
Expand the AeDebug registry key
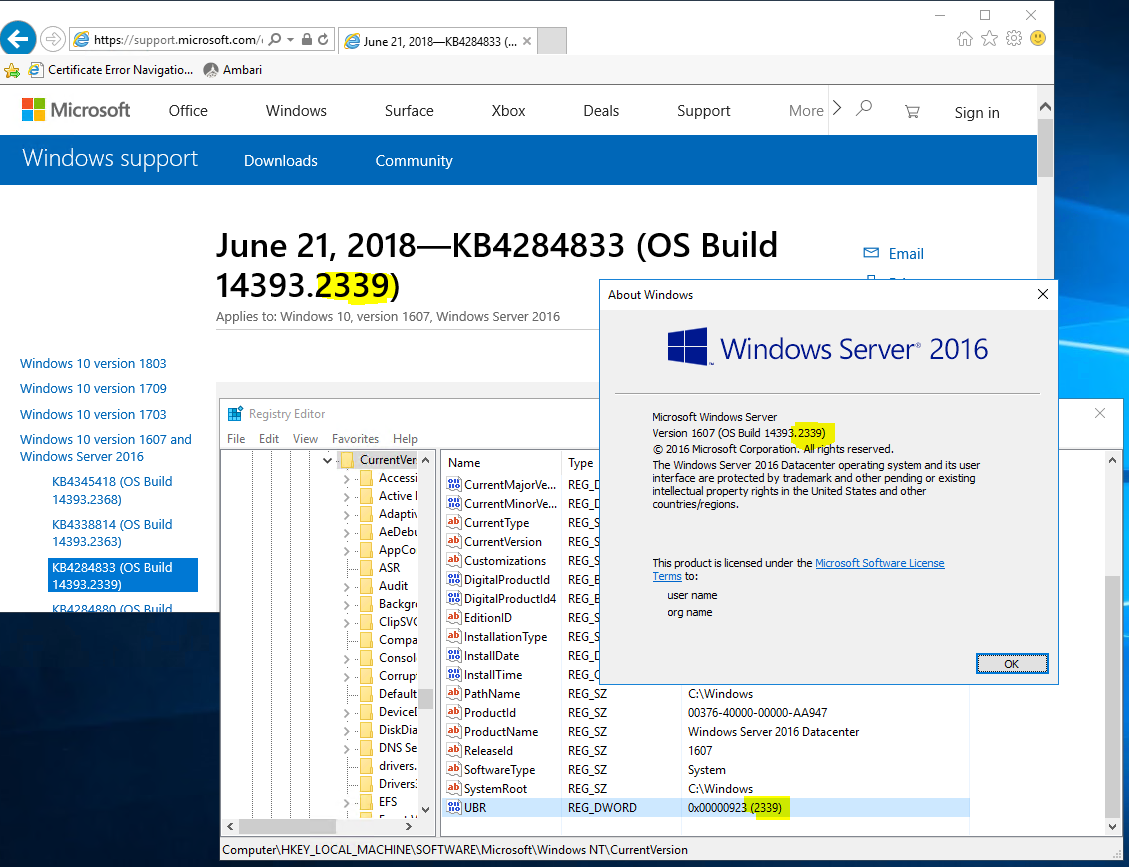click(x=346, y=533)
